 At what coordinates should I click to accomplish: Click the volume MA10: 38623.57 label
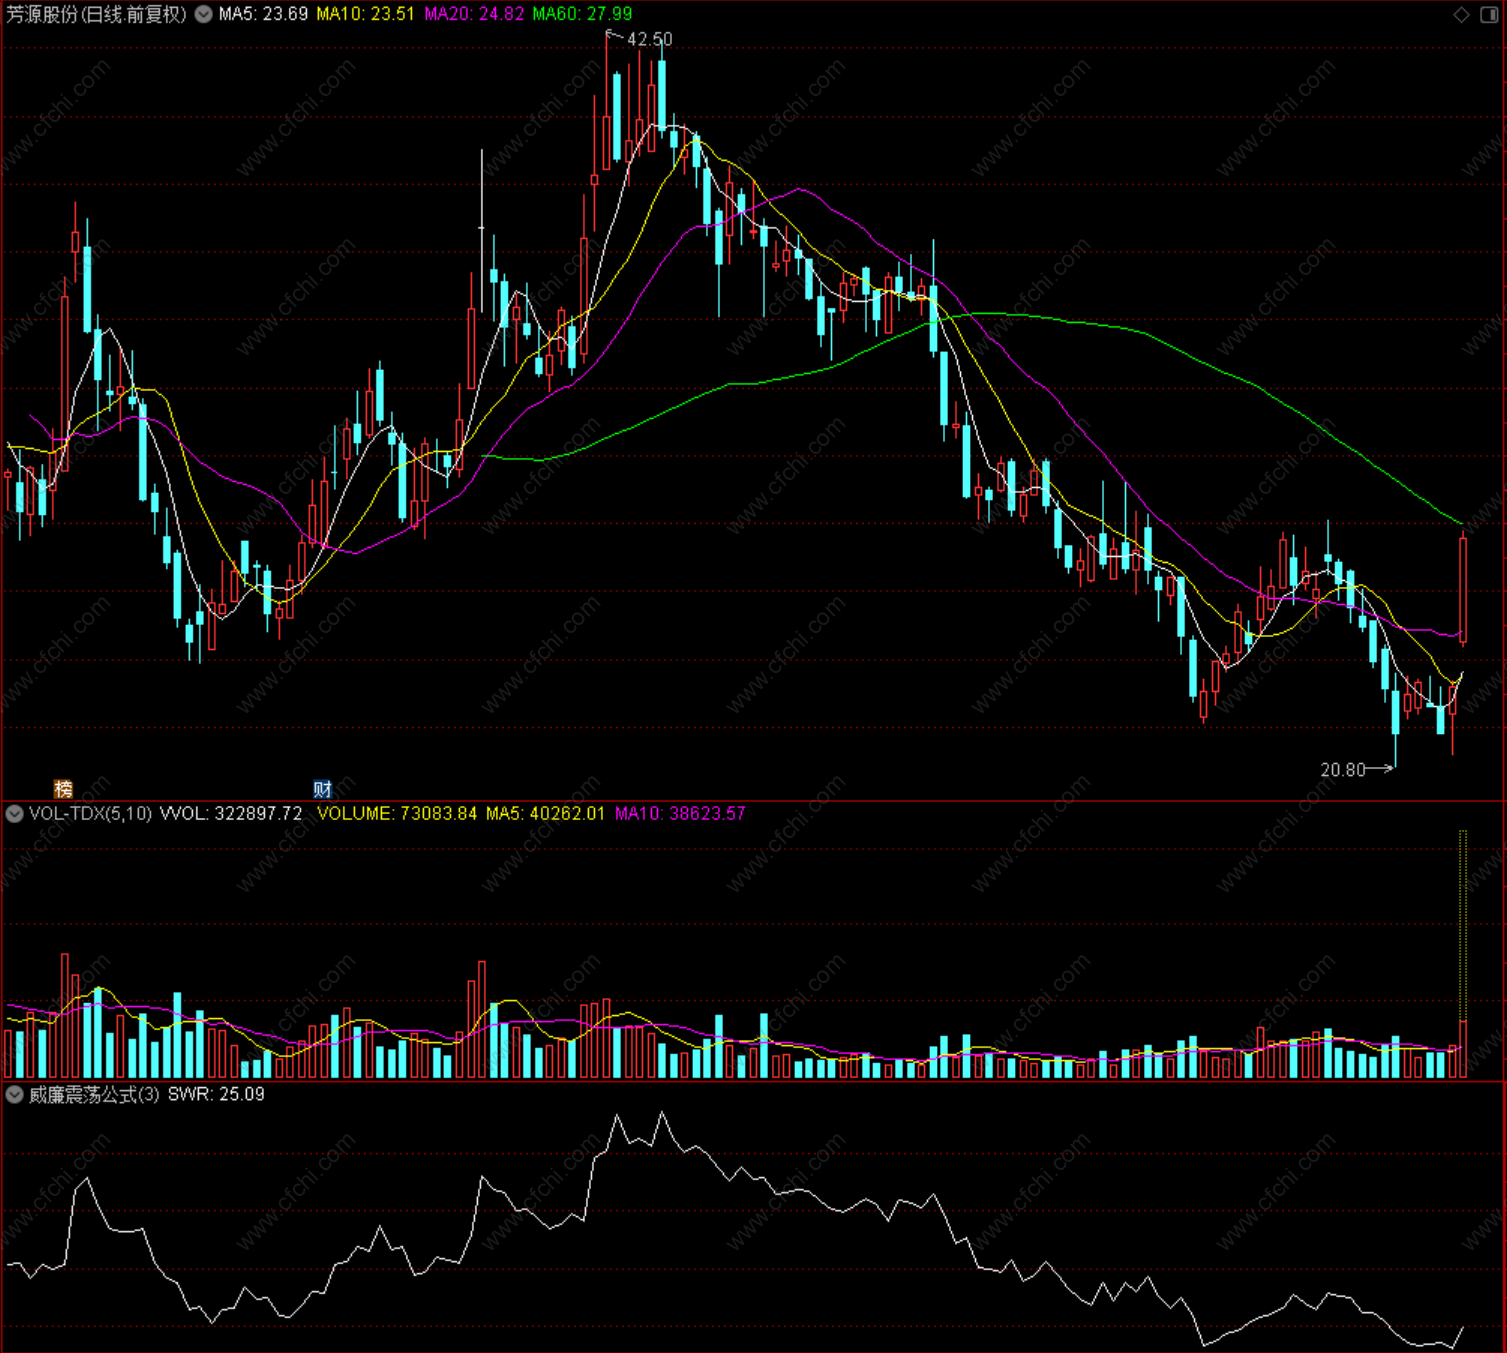[x=680, y=813]
